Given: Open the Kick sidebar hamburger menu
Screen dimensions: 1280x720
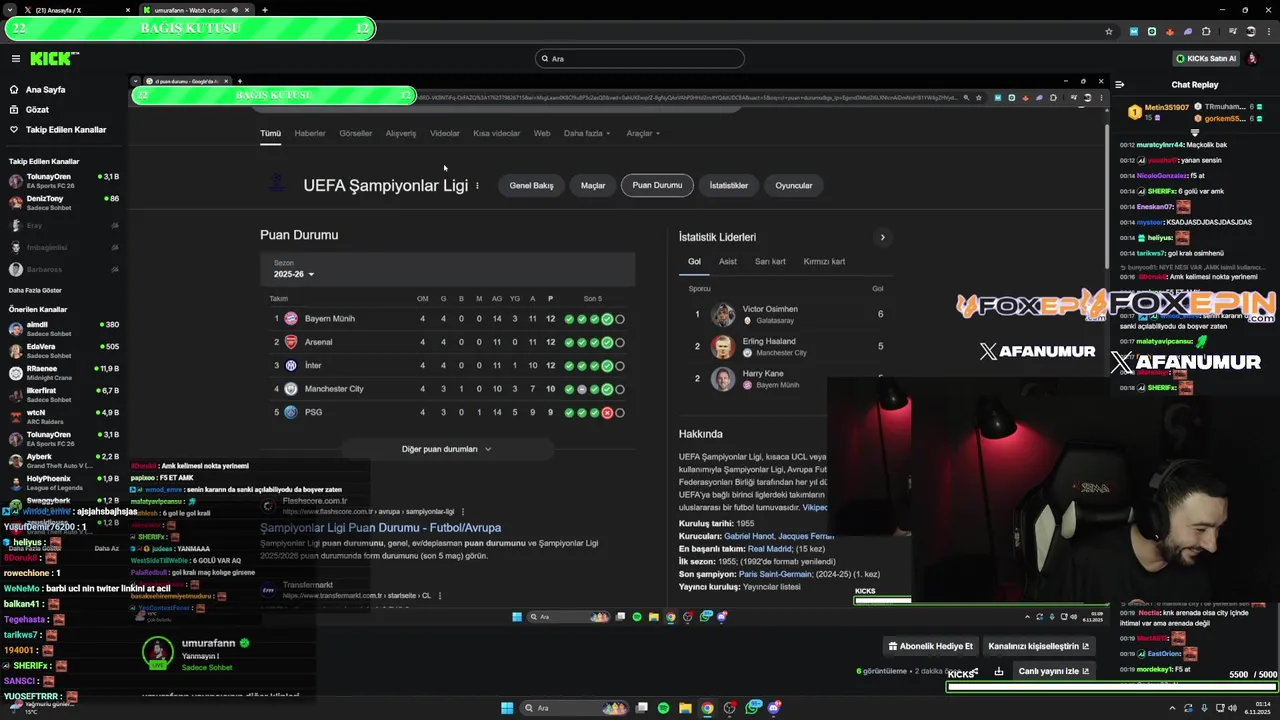Looking at the screenshot, I should (x=15, y=59).
